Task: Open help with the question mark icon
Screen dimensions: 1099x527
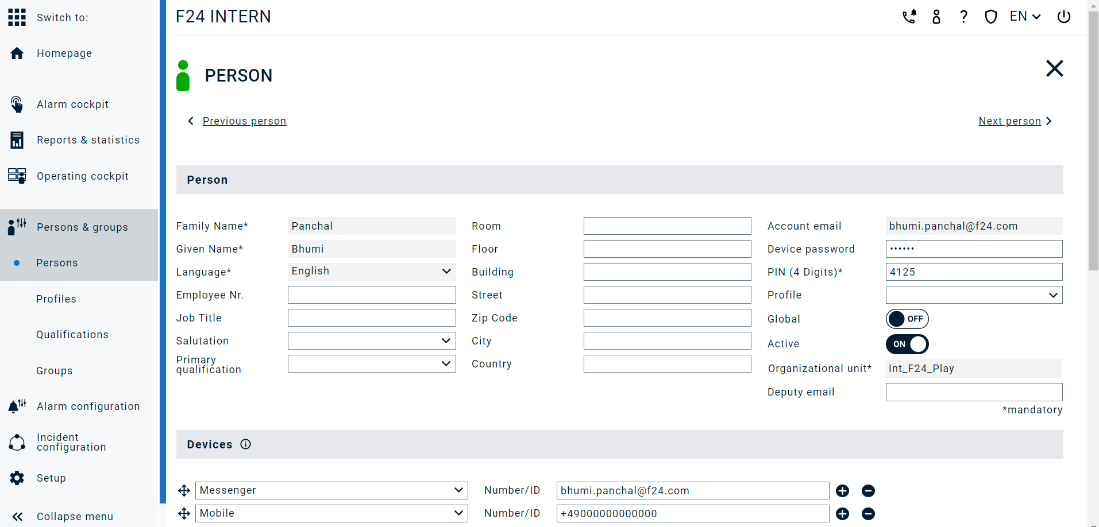Action: click(x=964, y=17)
